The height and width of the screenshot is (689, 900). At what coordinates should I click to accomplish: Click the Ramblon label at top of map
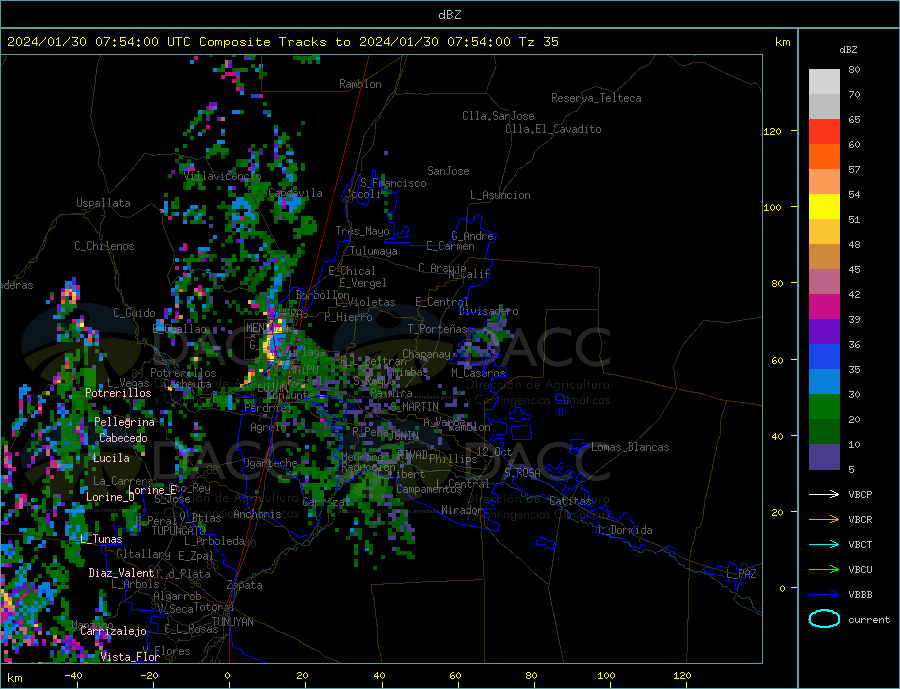[360, 84]
